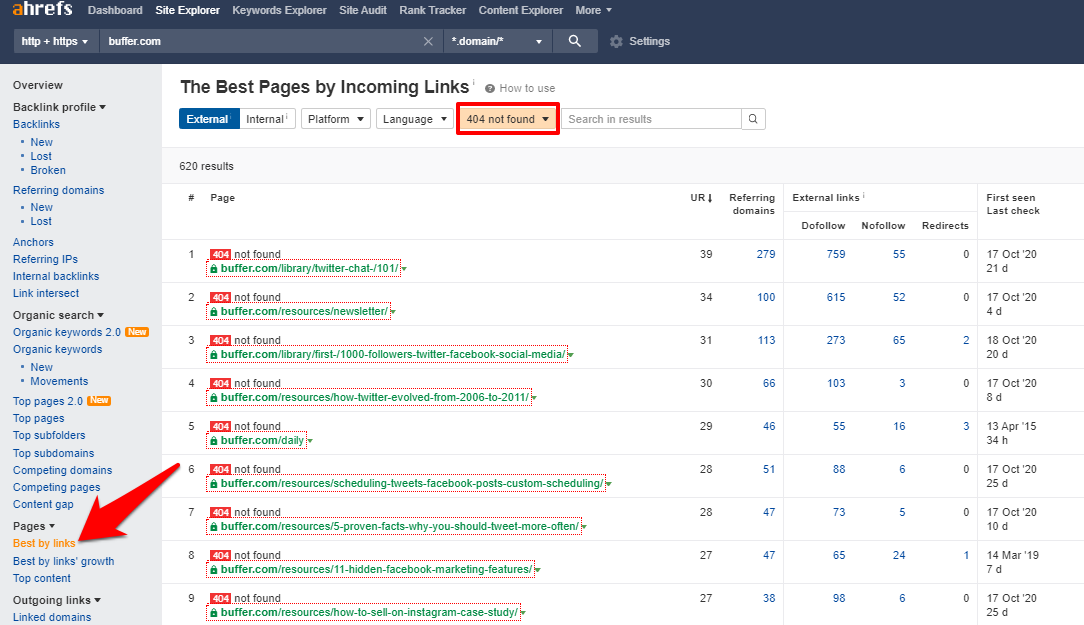The width and height of the screenshot is (1084, 625).
Task: Click the red 404 badge on row 1
Action: pyautogui.click(x=220, y=254)
